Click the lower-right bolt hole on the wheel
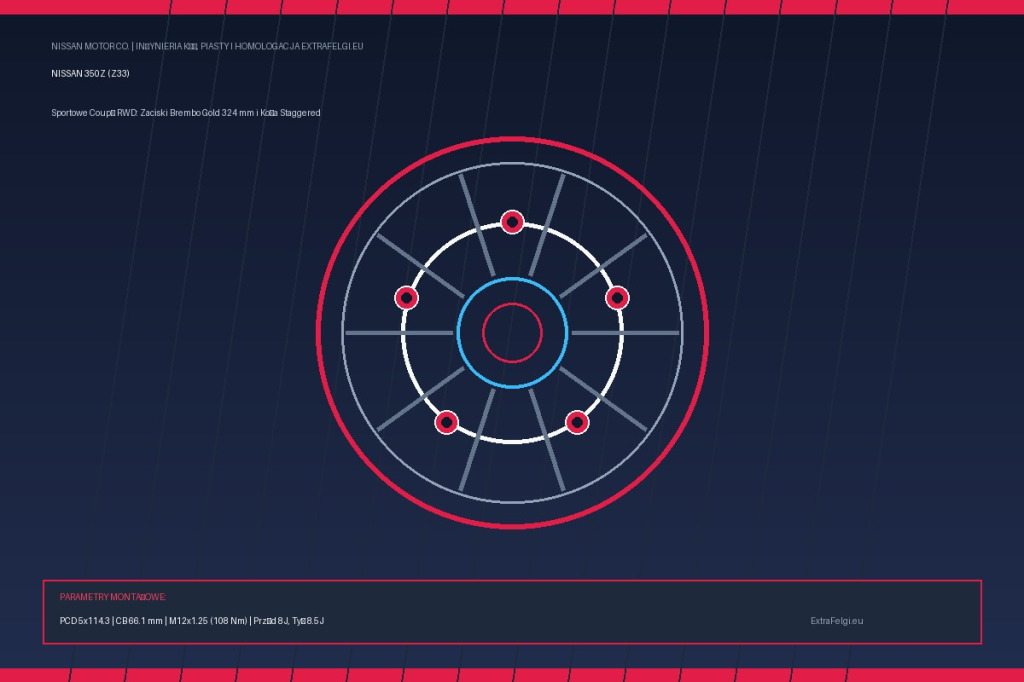Image resolution: width=1024 pixels, height=682 pixels. tap(577, 422)
